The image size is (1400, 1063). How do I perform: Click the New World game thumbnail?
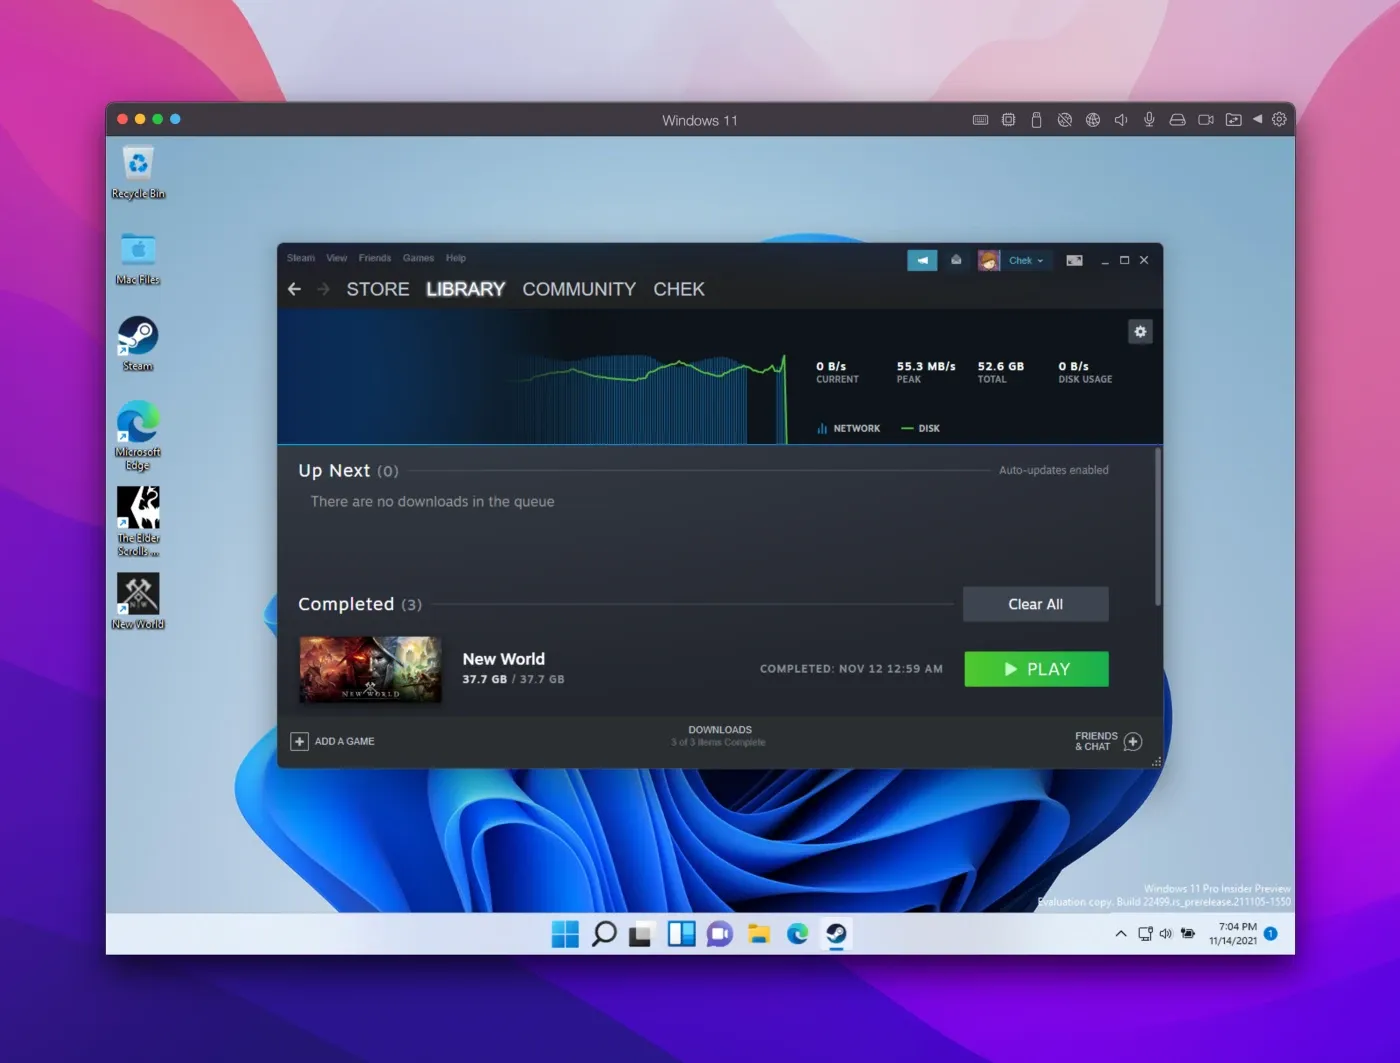pyautogui.click(x=369, y=669)
